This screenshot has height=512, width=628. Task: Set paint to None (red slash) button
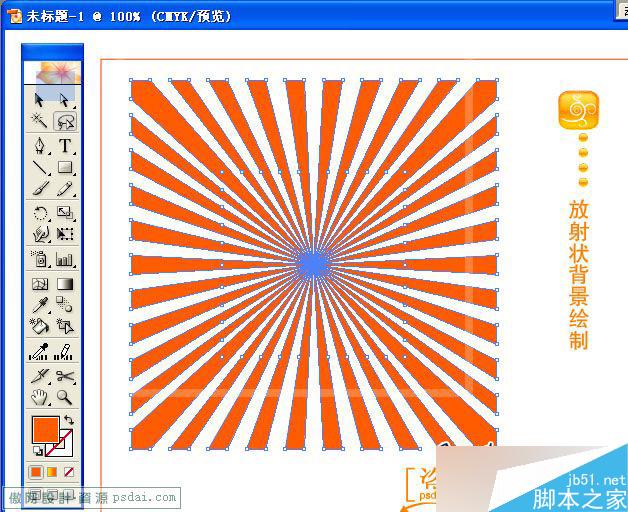(69, 472)
